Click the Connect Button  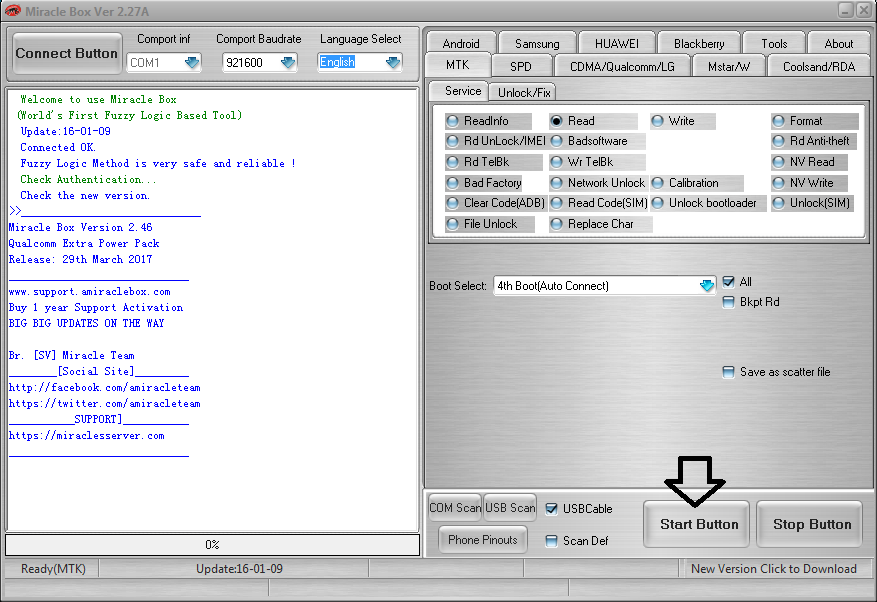(67, 53)
